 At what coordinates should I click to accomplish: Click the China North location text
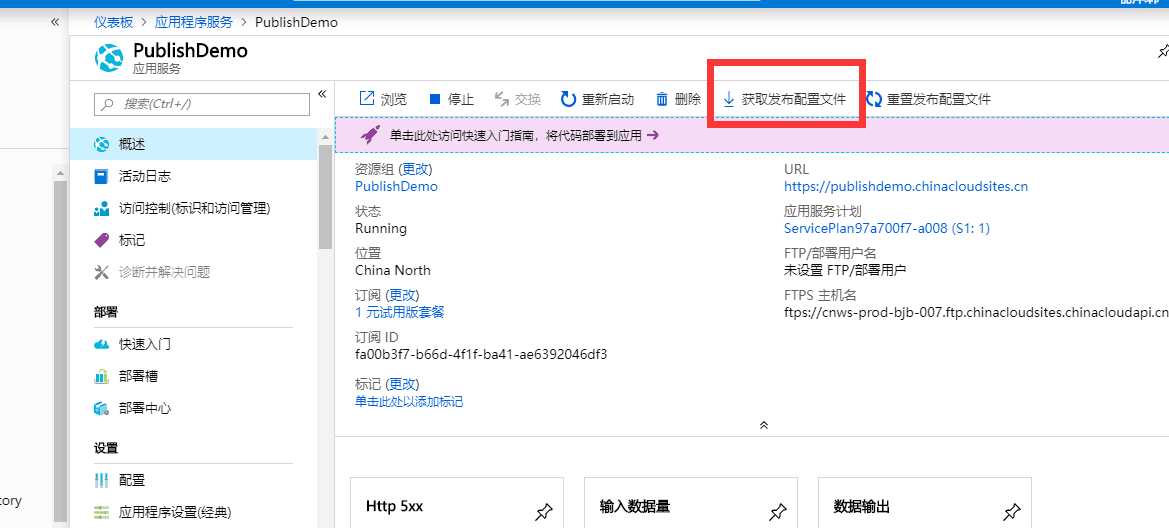click(393, 270)
